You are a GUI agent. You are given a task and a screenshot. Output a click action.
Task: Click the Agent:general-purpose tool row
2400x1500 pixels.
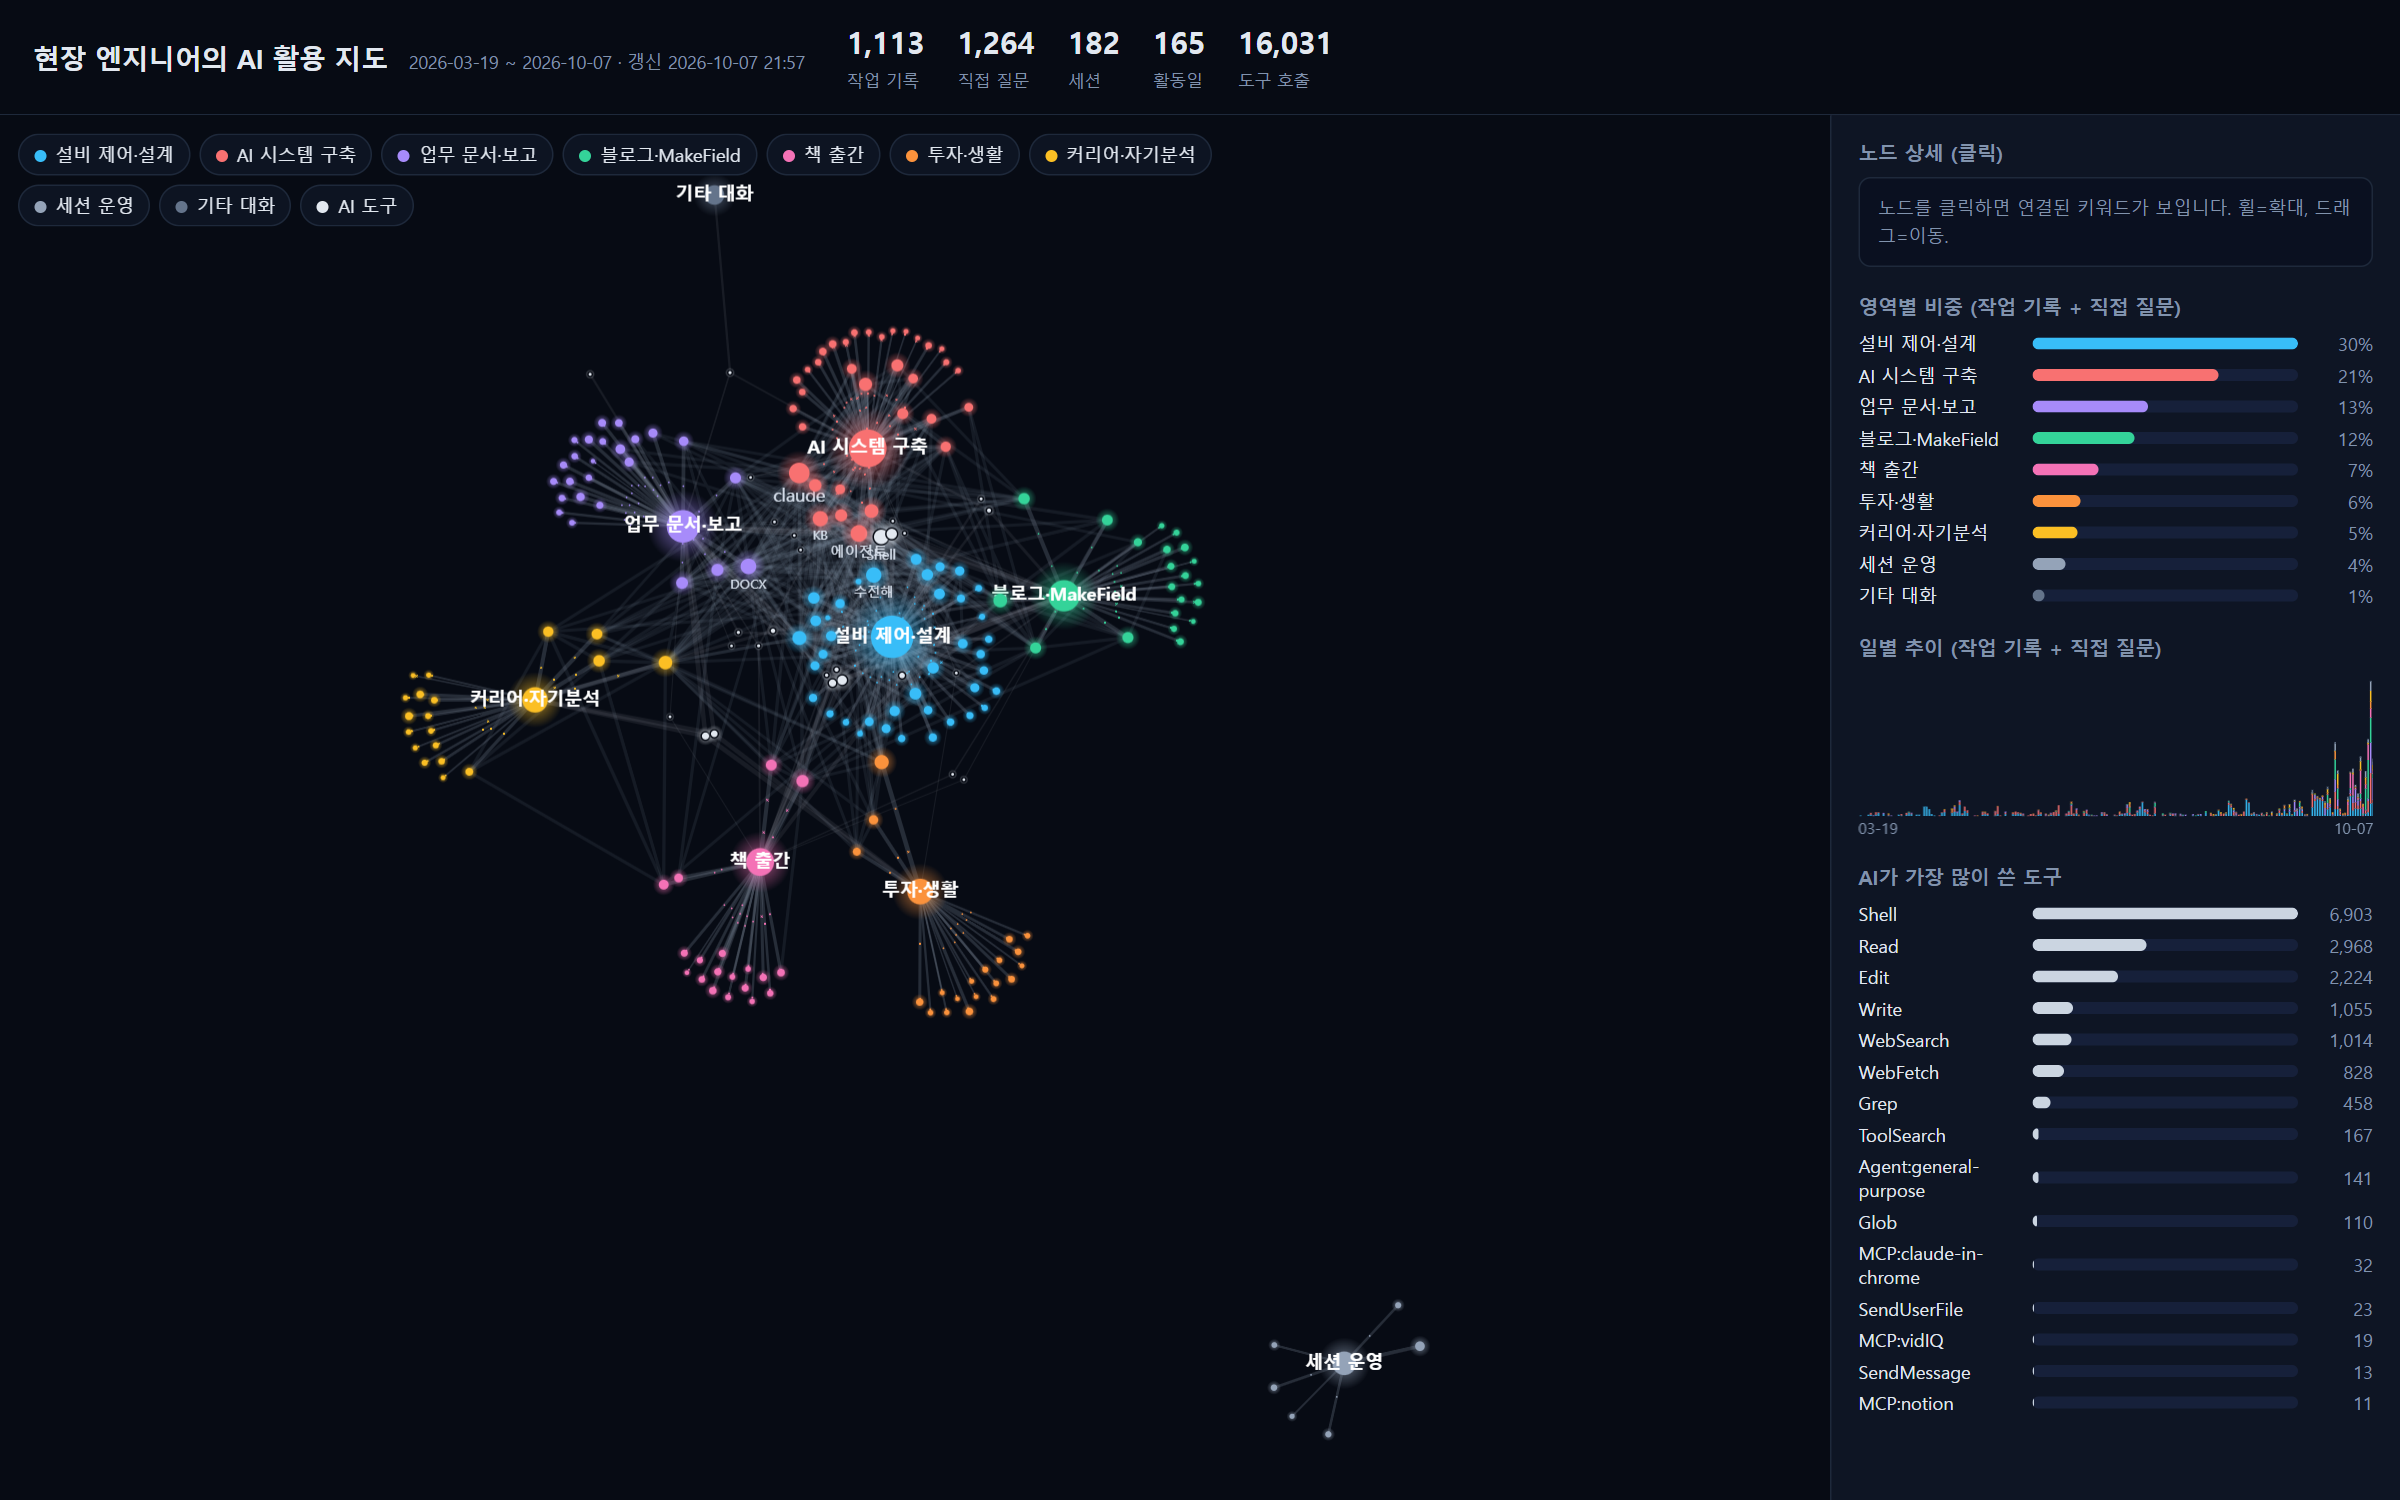point(2115,1178)
